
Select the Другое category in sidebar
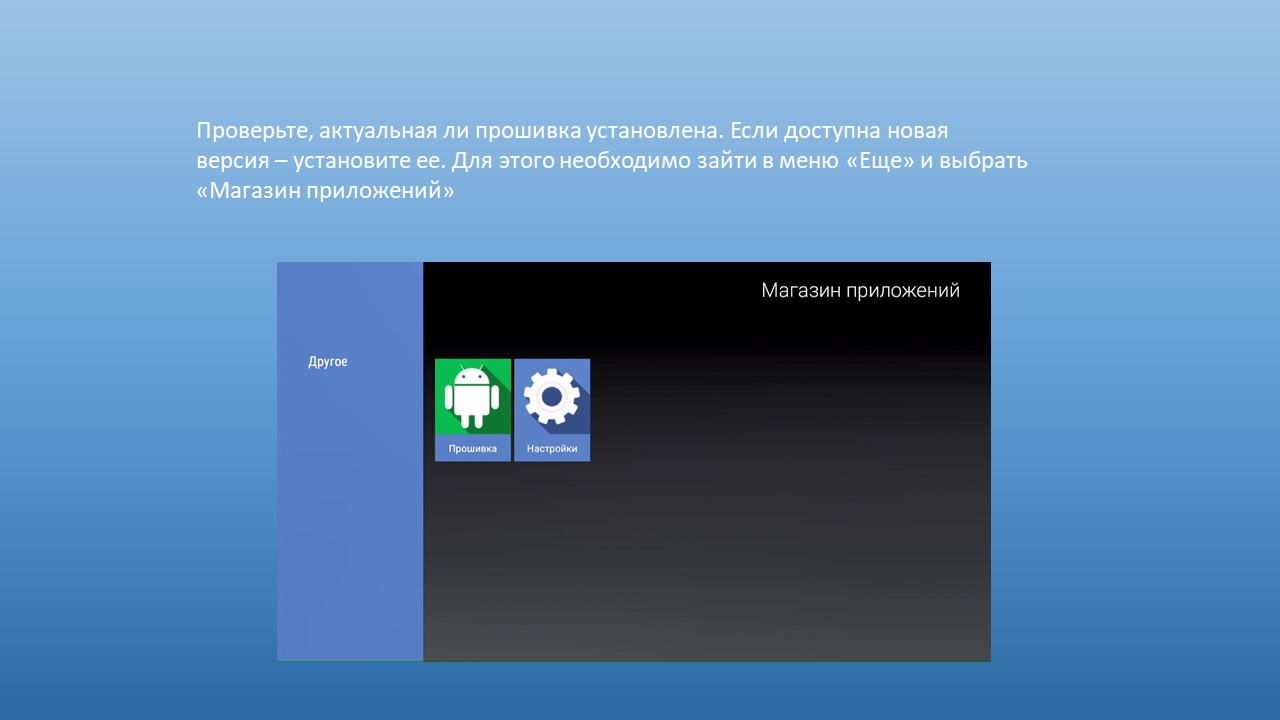coord(328,362)
